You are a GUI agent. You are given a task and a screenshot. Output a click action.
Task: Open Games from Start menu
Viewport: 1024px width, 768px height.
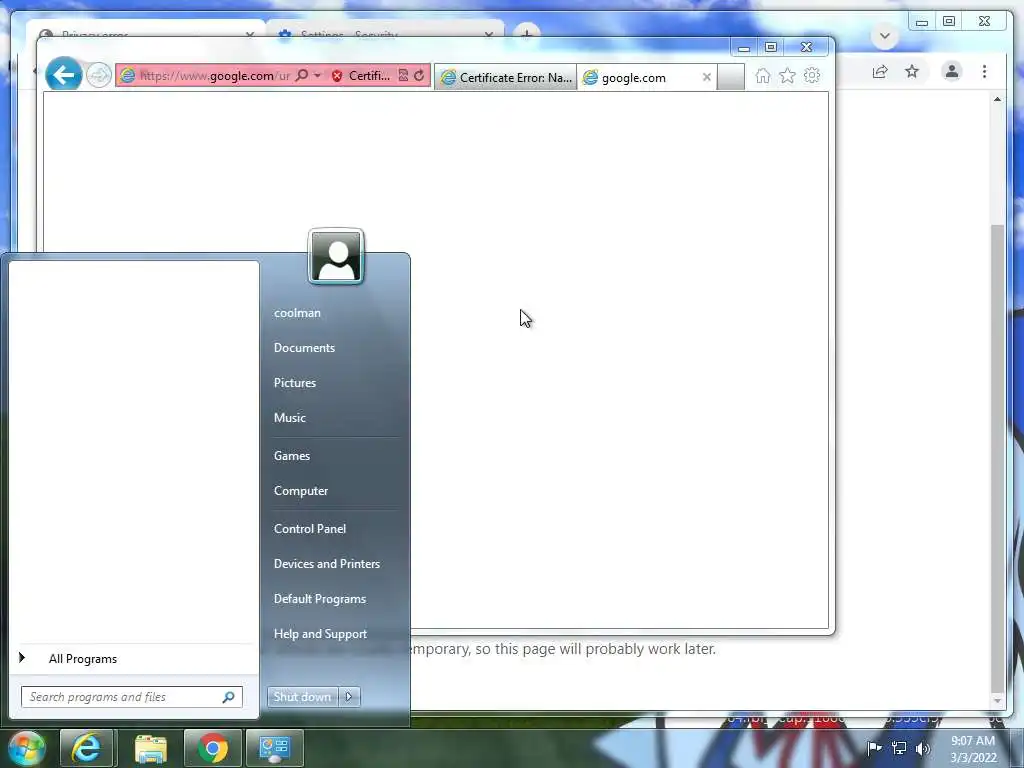292,456
